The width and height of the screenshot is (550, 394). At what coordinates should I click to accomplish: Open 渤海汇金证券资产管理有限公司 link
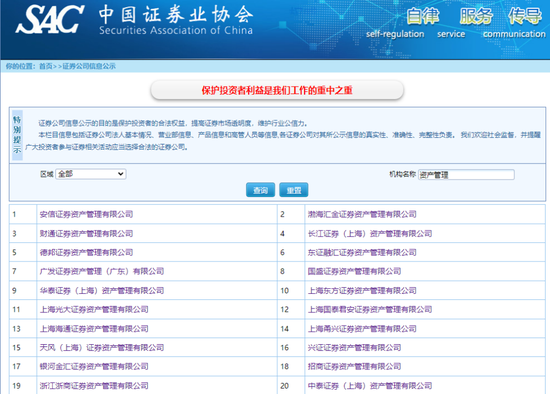click(362, 214)
